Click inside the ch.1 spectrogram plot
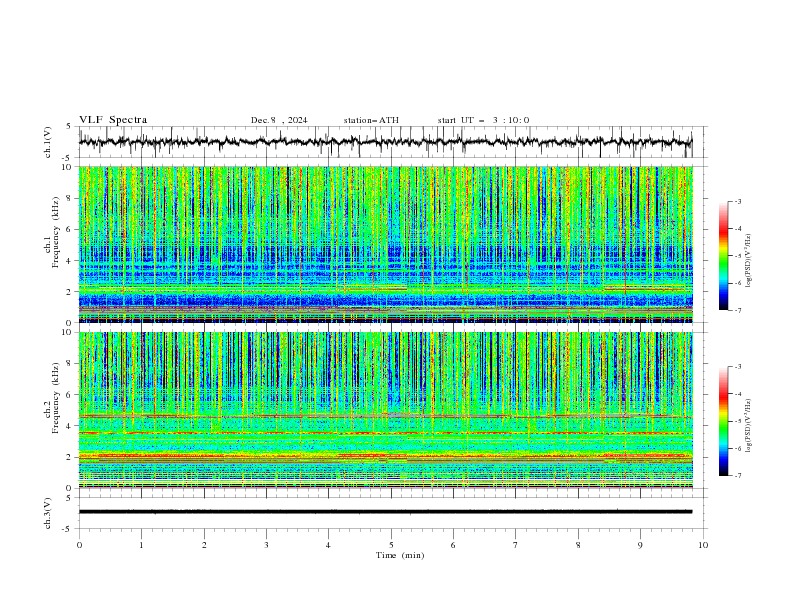 click(385, 244)
